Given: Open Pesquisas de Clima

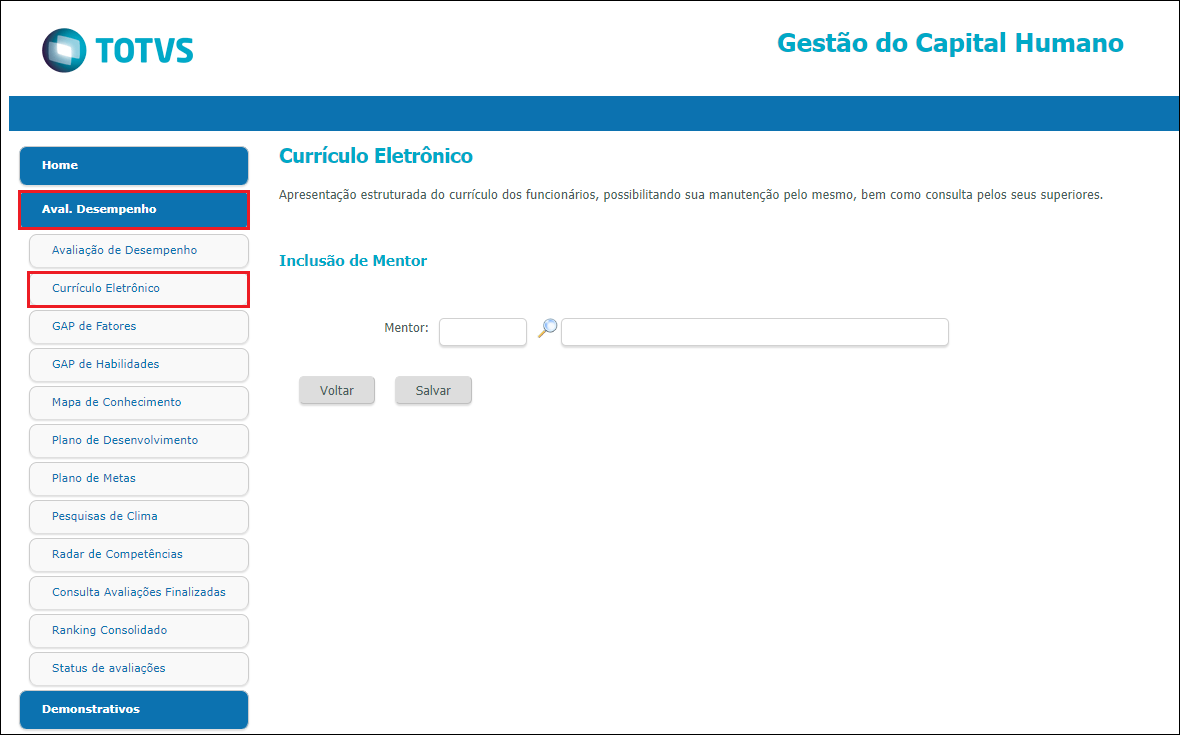Looking at the screenshot, I should [138, 516].
